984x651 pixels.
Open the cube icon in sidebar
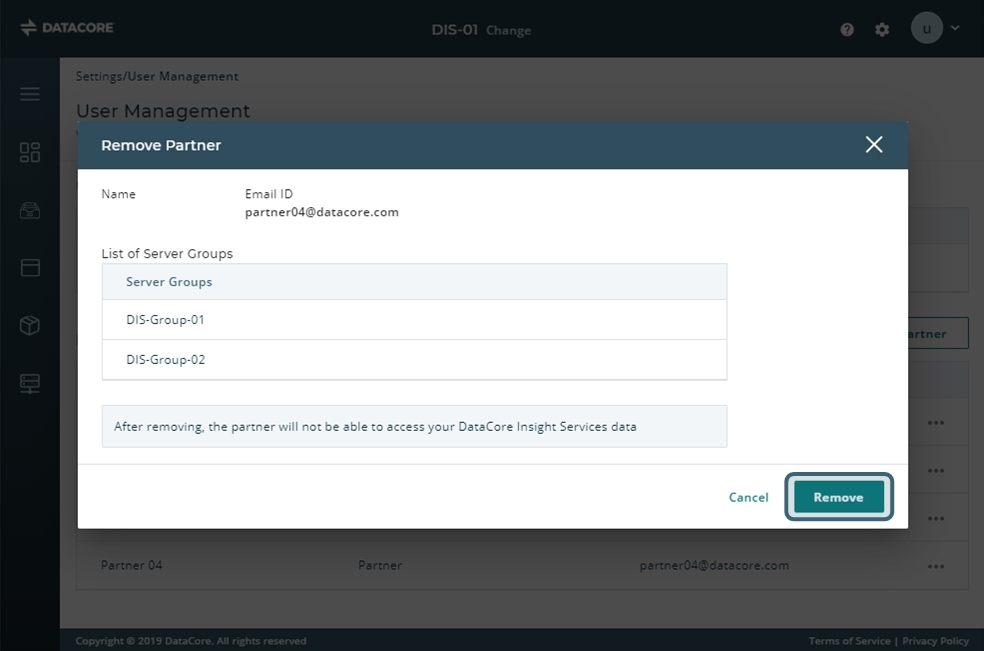[29, 325]
